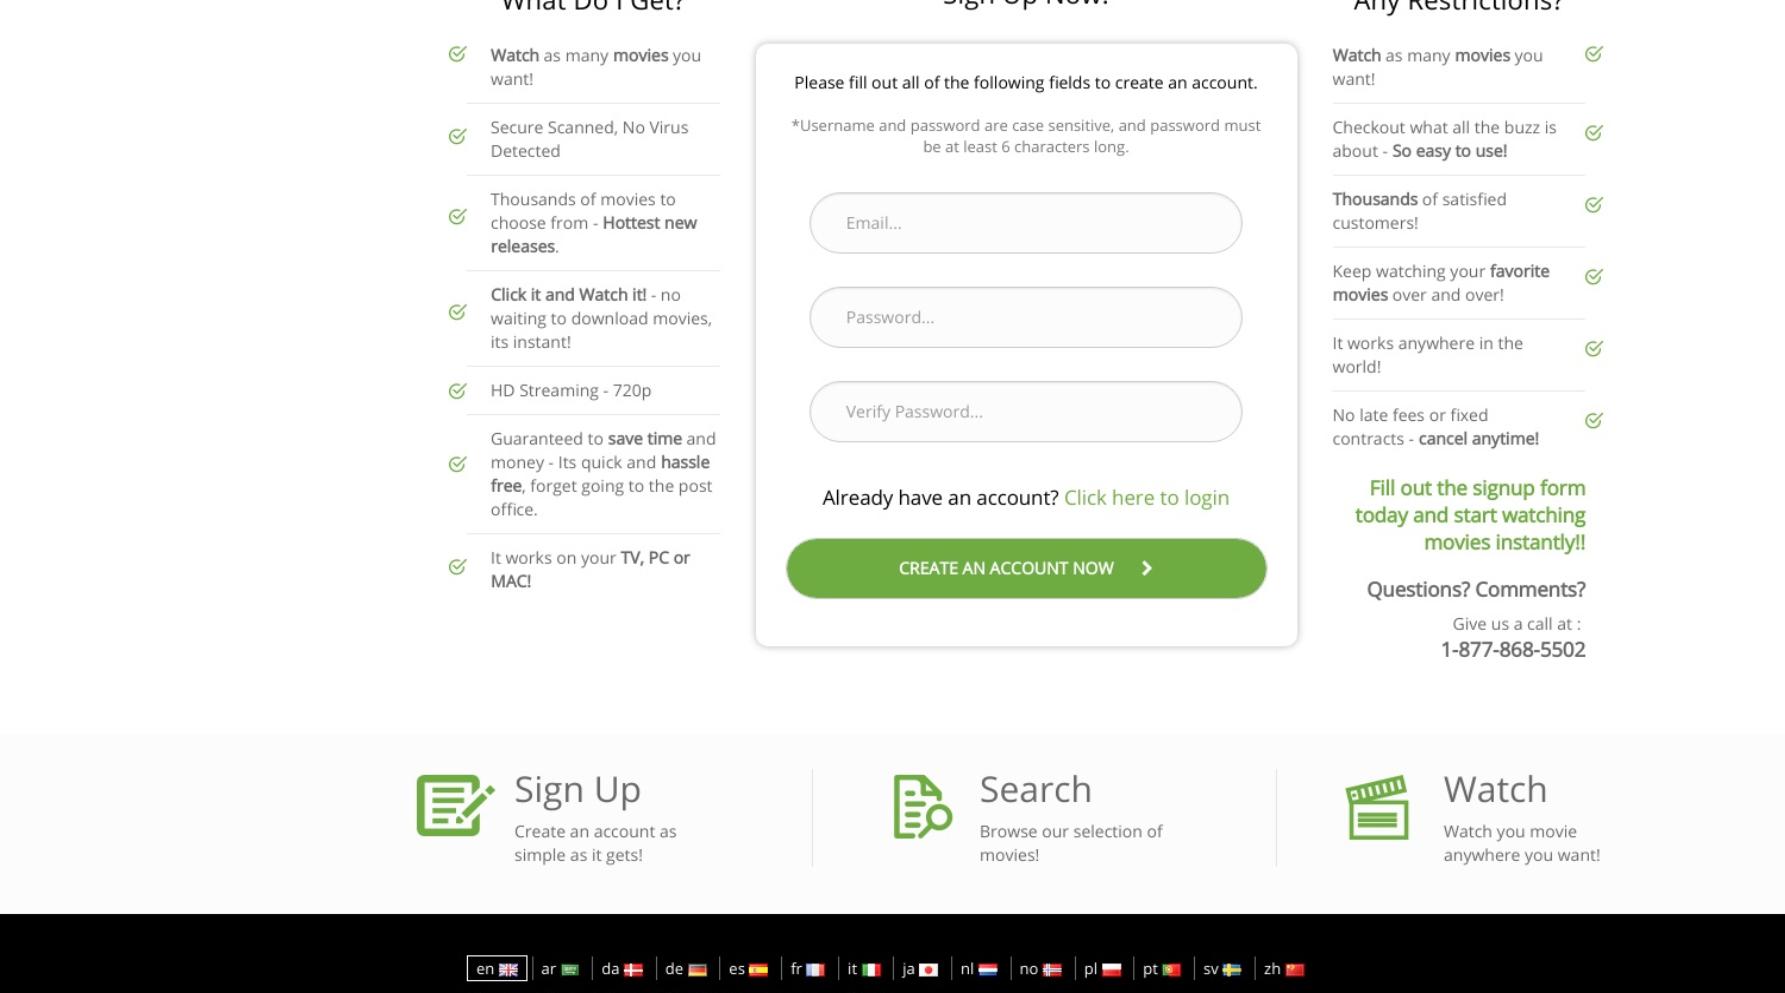Image resolution: width=1785 pixels, height=993 pixels.
Task: Click checkmark beside 'cancel anytime!'
Action: (x=1594, y=420)
